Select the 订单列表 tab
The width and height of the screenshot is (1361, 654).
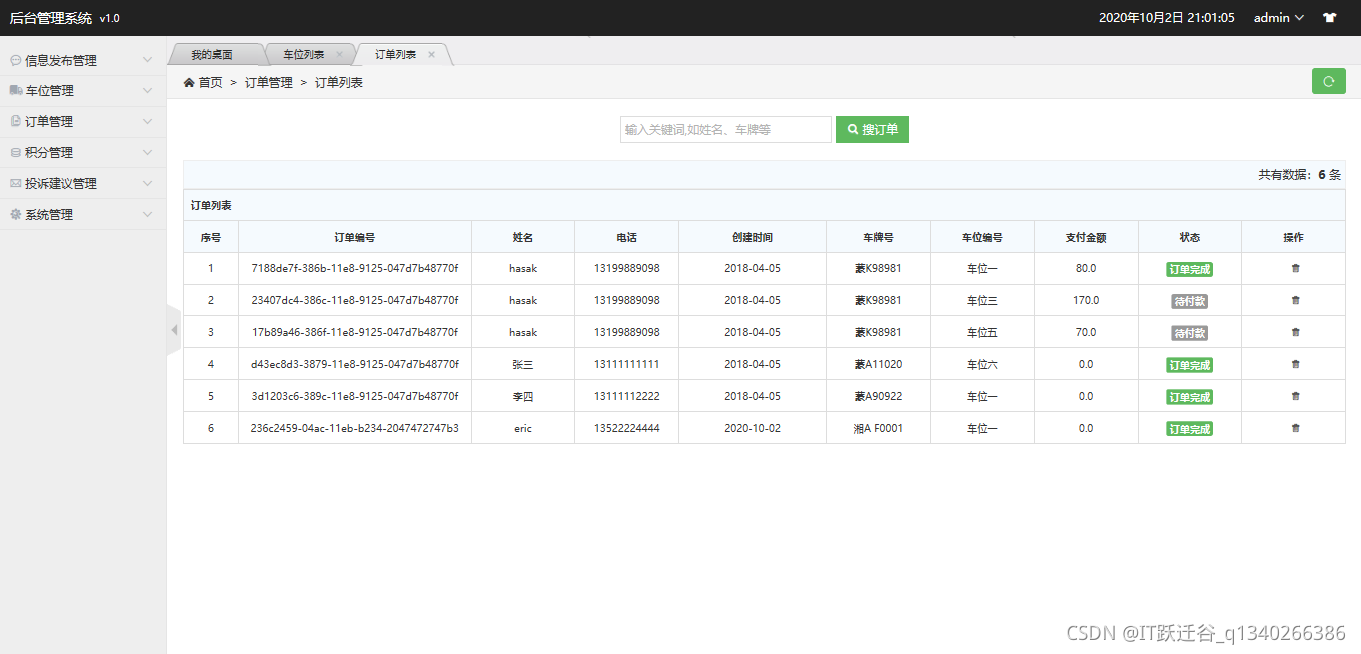(396, 54)
